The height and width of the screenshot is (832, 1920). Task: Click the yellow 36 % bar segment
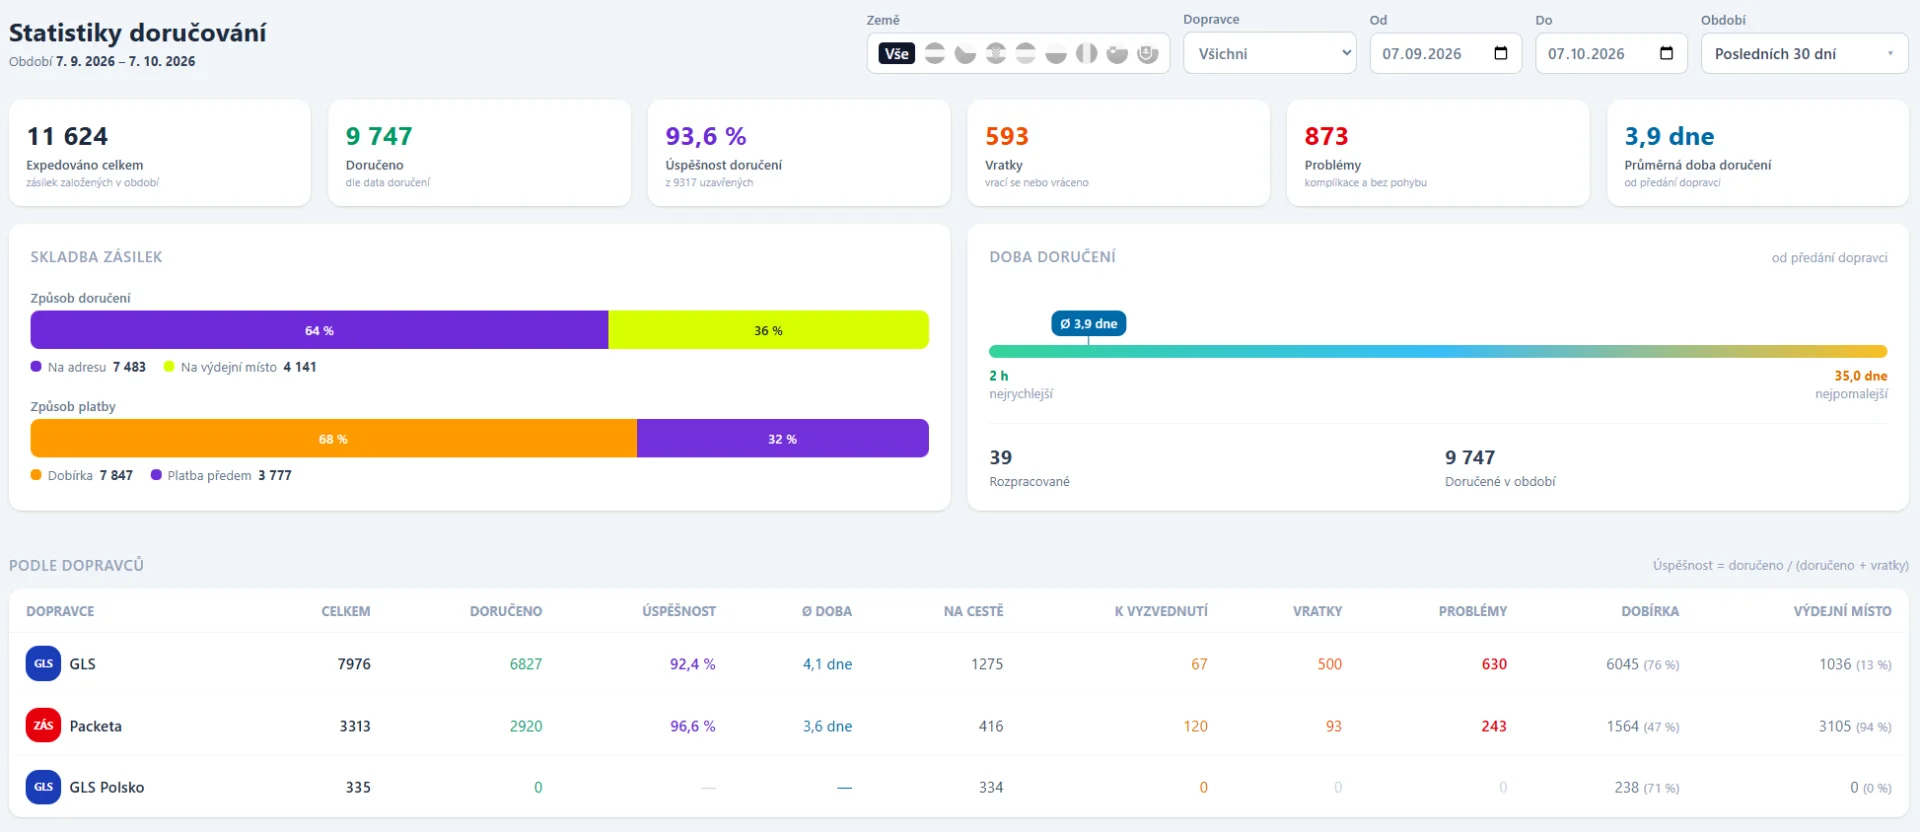click(768, 330)
